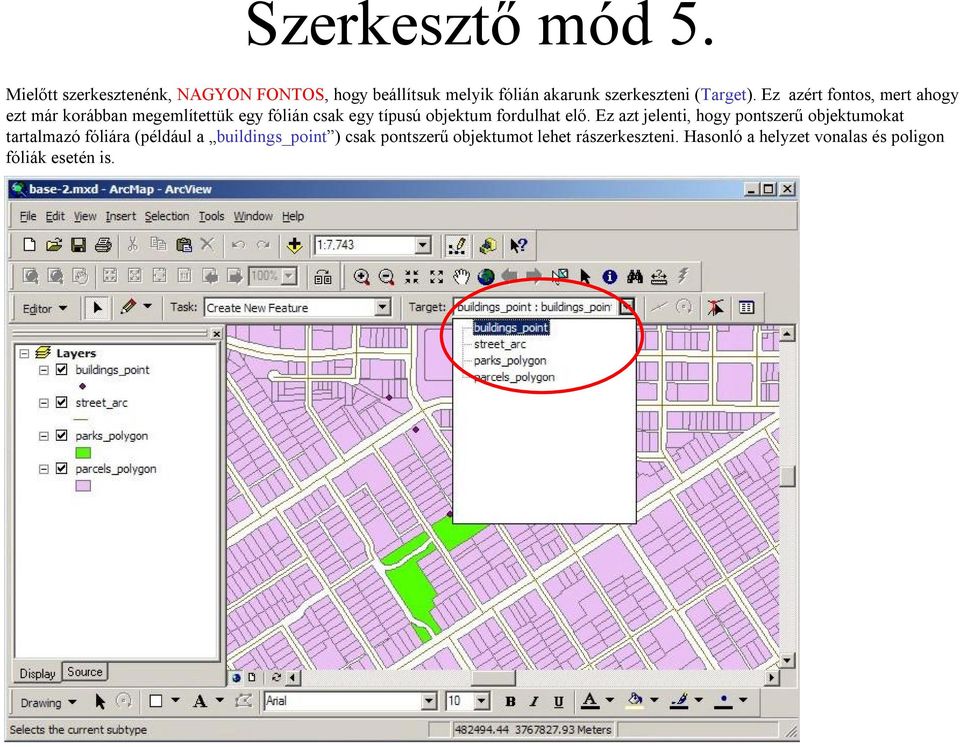Choose street_arc in Target list
This screenshot has height=747, width=960.
500,344
